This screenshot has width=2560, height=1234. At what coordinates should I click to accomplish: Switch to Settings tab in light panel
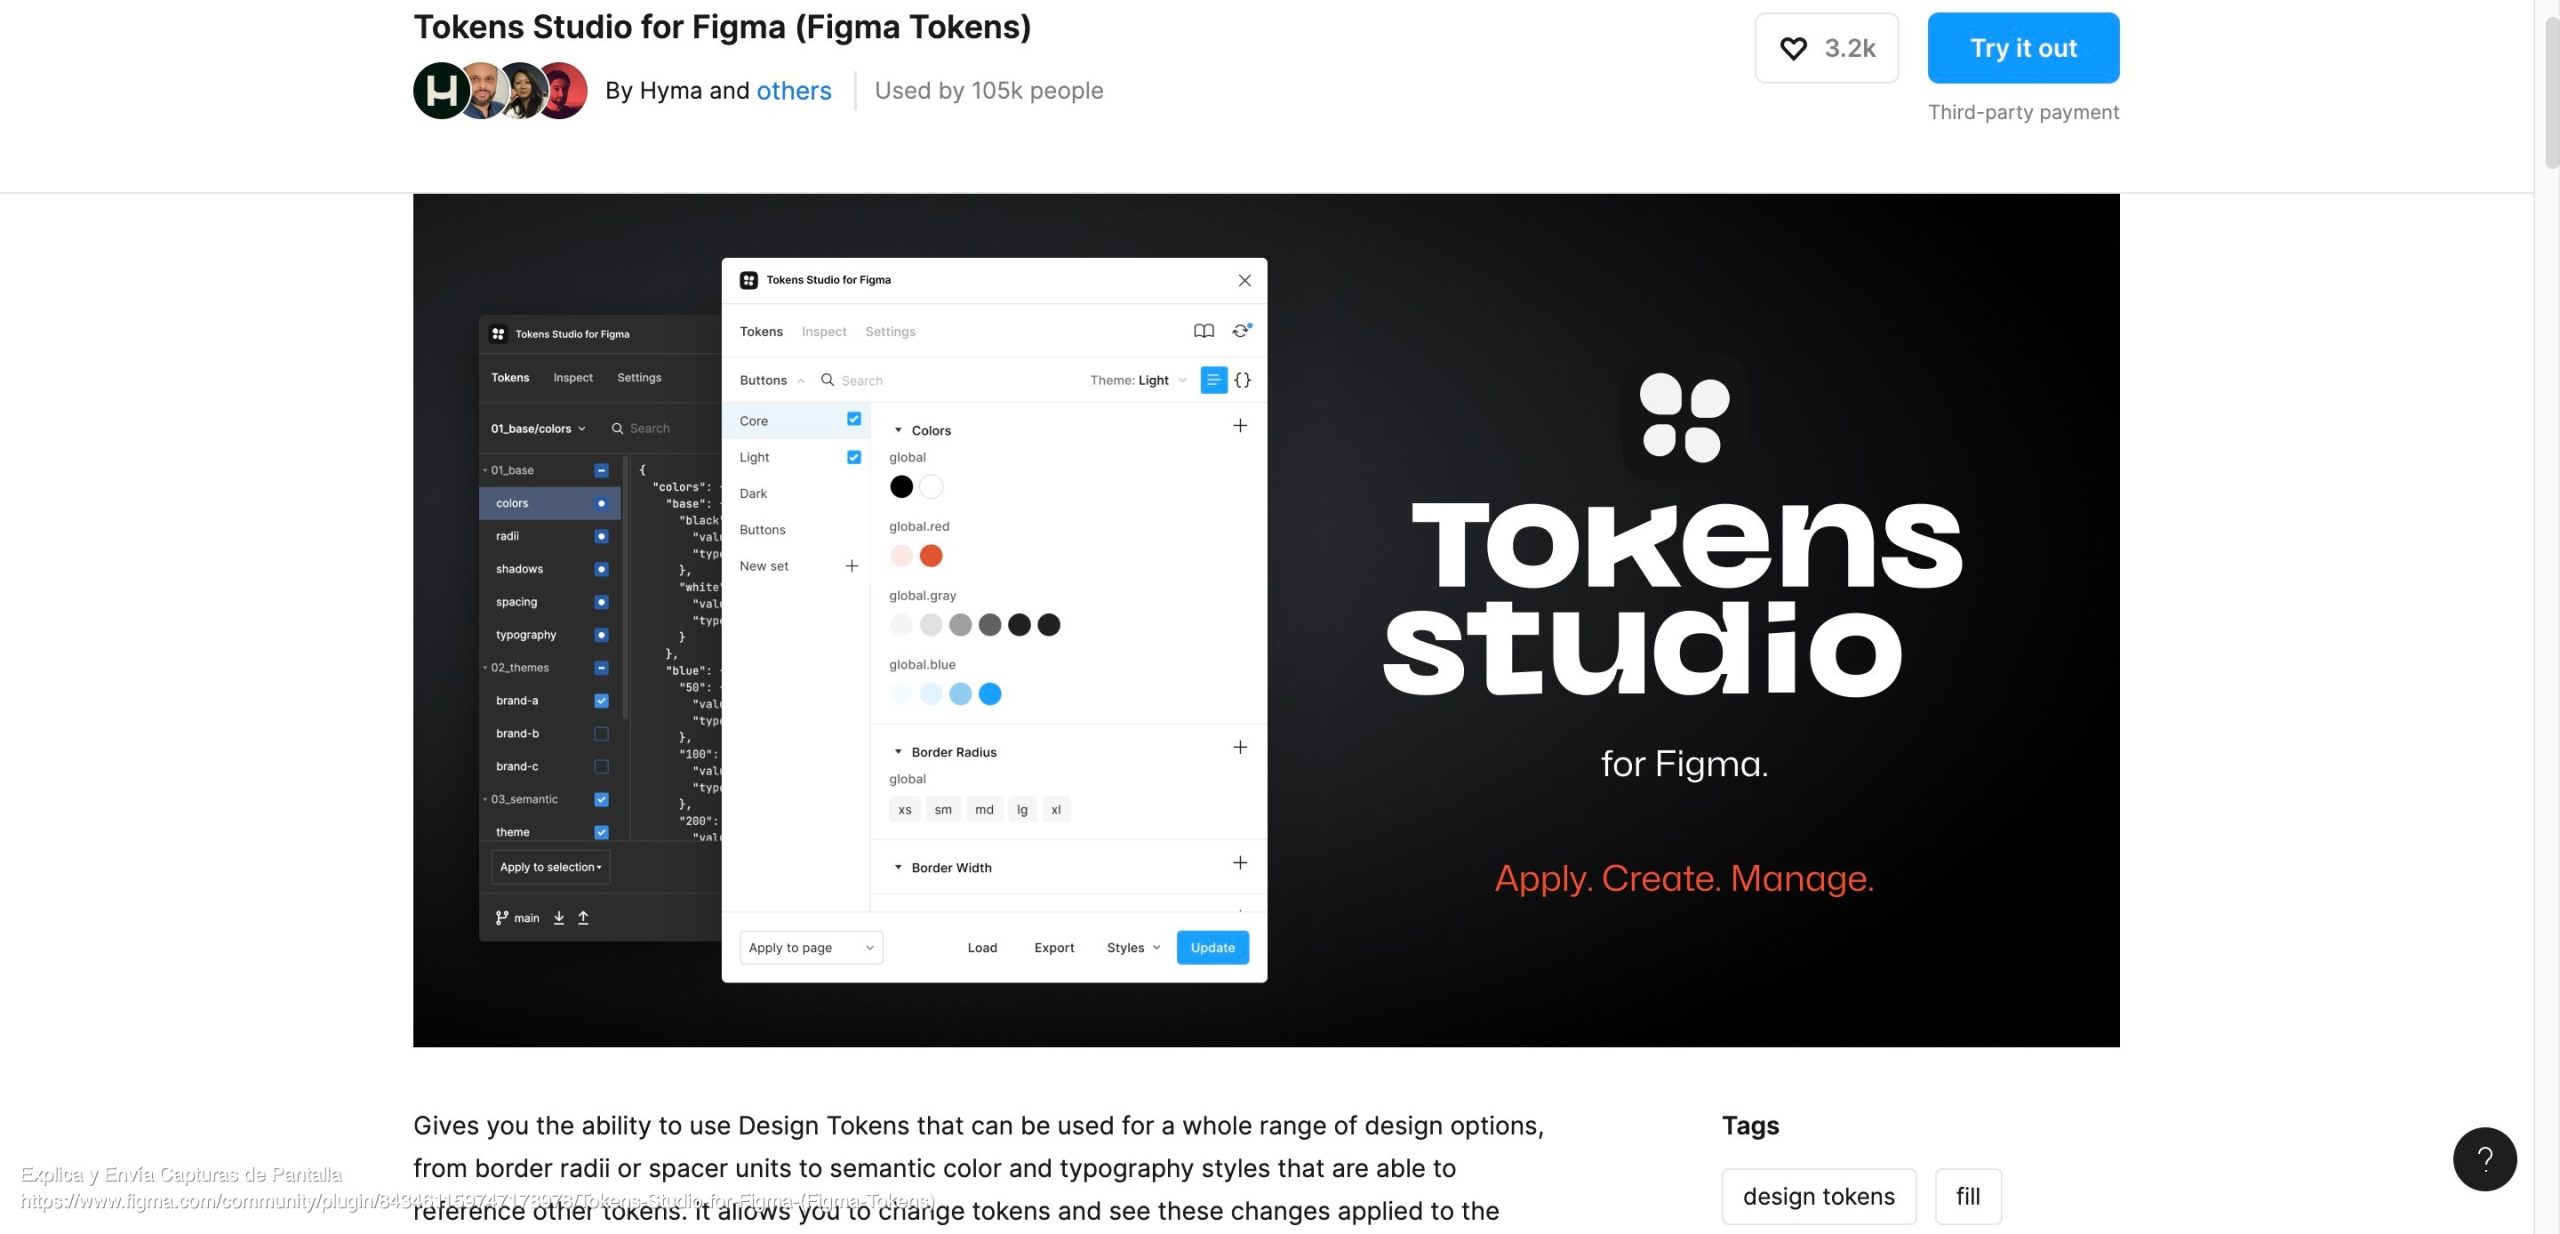click(x=890, y=332)
